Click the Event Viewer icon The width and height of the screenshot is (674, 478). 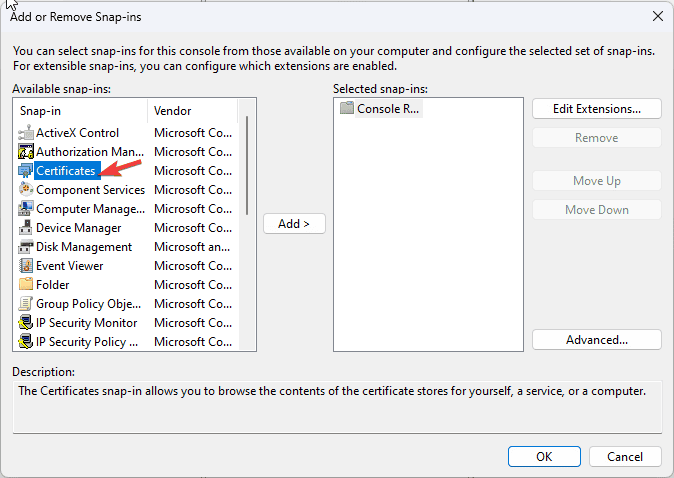[x=26, y=266]
